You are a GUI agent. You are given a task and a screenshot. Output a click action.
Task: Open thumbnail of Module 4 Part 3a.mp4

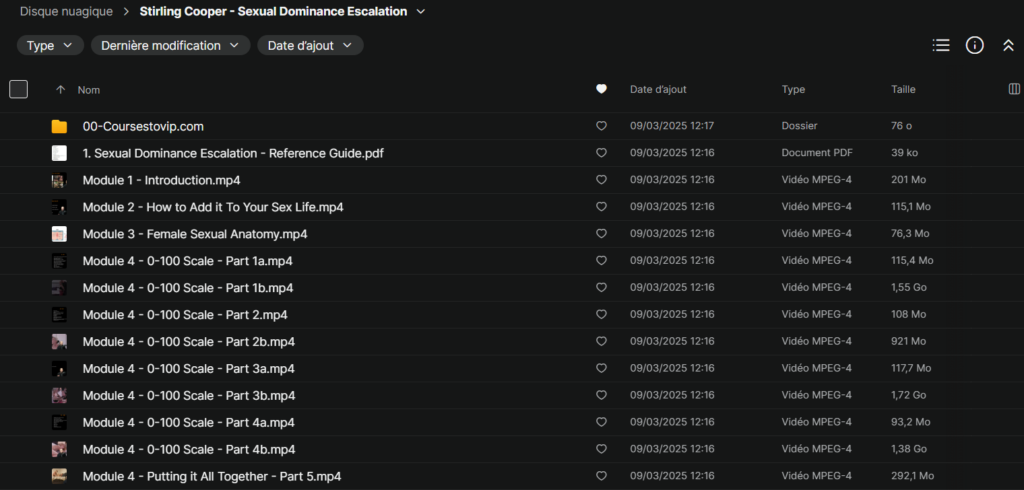click(x=59, y=368)
